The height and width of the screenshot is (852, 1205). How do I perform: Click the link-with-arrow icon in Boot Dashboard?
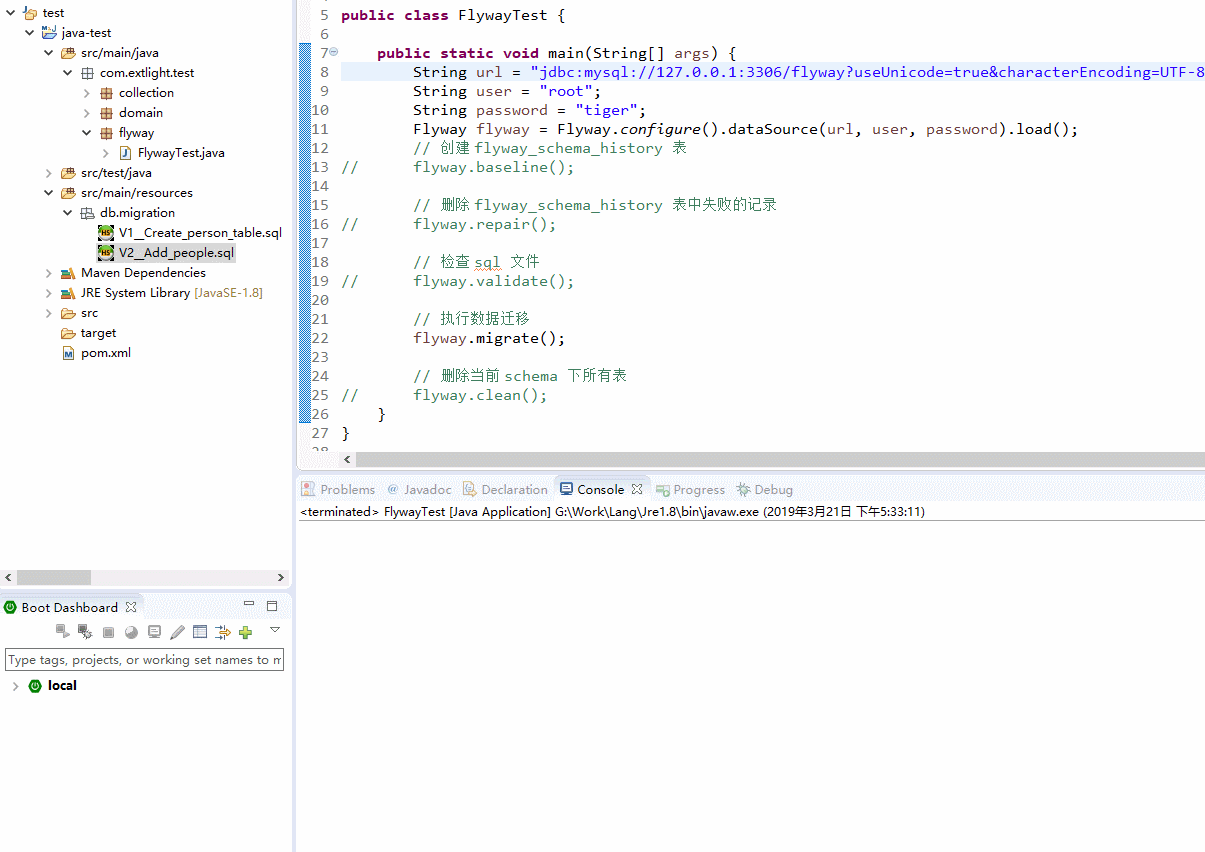pyautogui.click(x=223, y=632)
